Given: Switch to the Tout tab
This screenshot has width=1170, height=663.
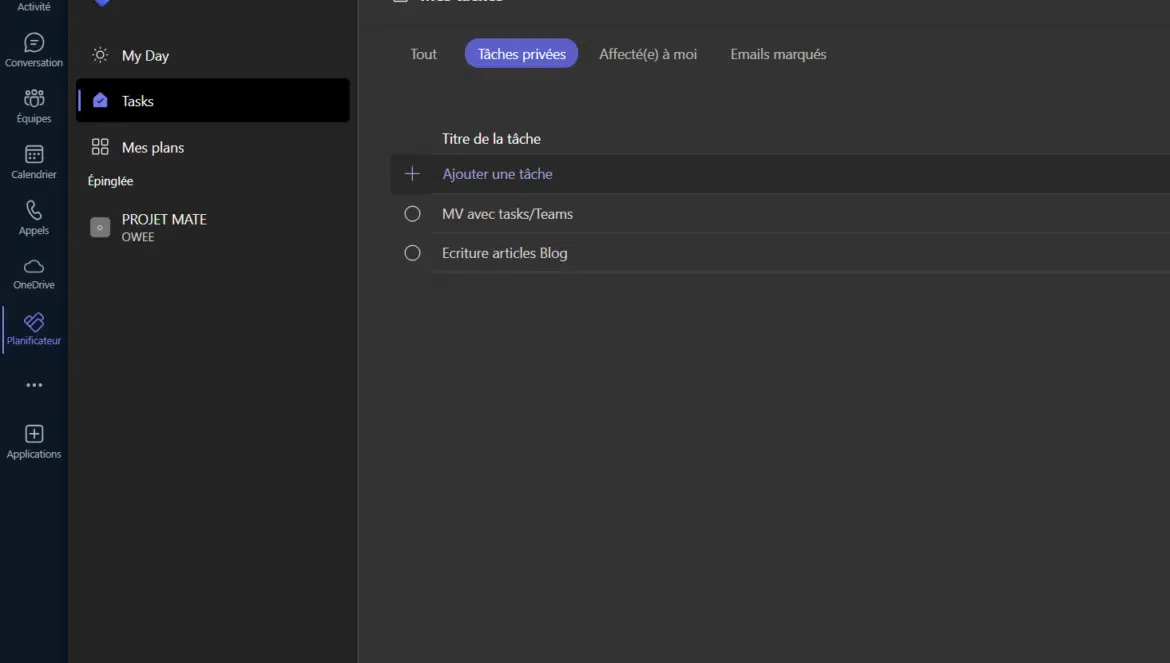Looking at the screenshot, I should [x=423, y=54].
